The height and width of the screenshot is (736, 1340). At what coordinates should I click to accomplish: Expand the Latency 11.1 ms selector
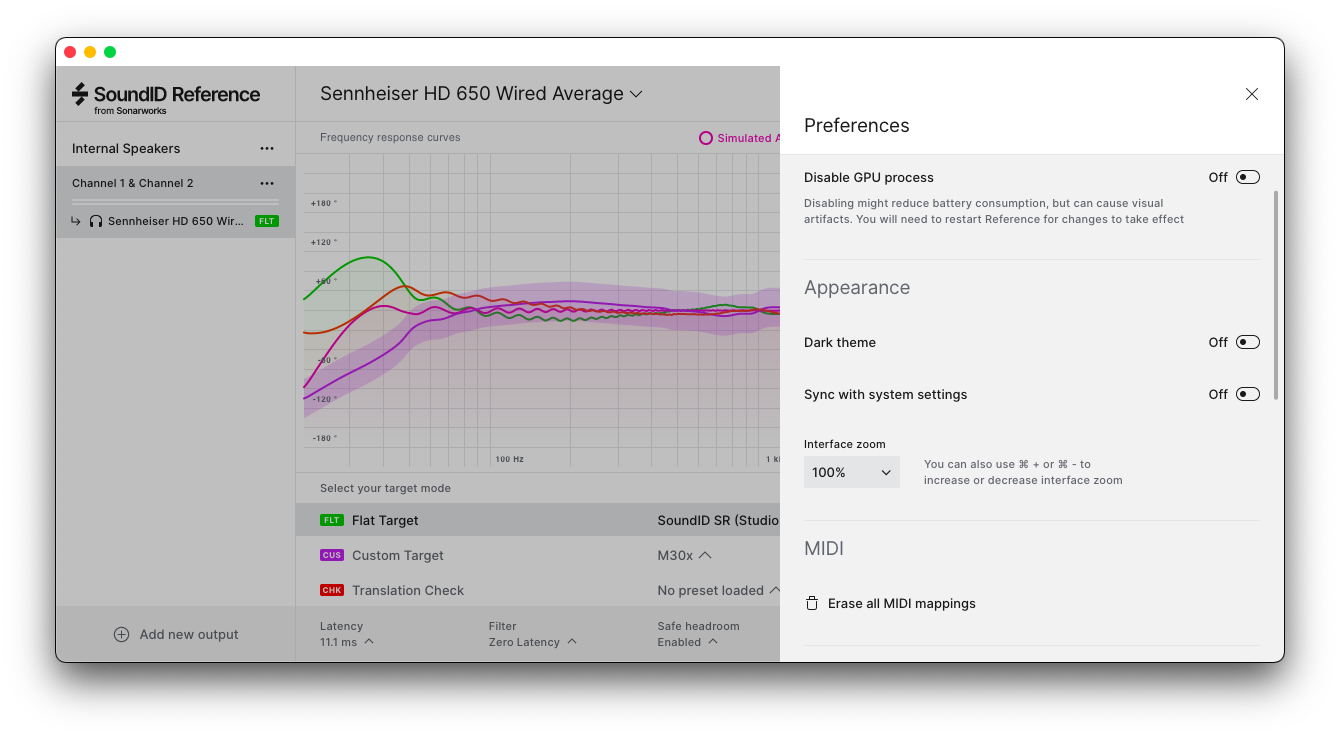click(x=347, y=642)
